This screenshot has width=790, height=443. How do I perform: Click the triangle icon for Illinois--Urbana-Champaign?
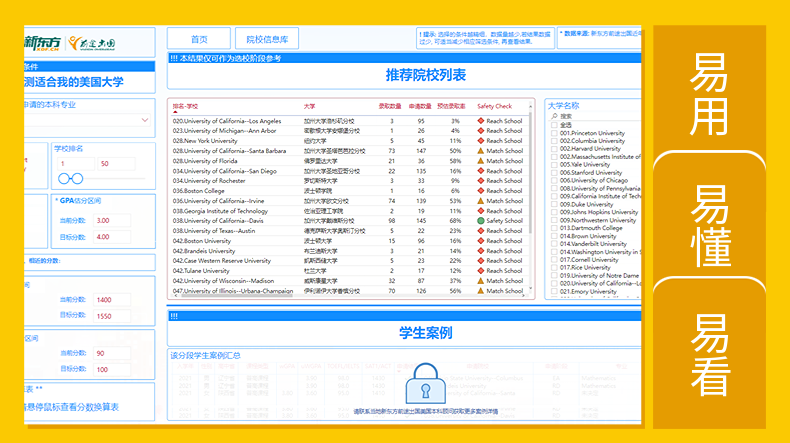(481, 291)
